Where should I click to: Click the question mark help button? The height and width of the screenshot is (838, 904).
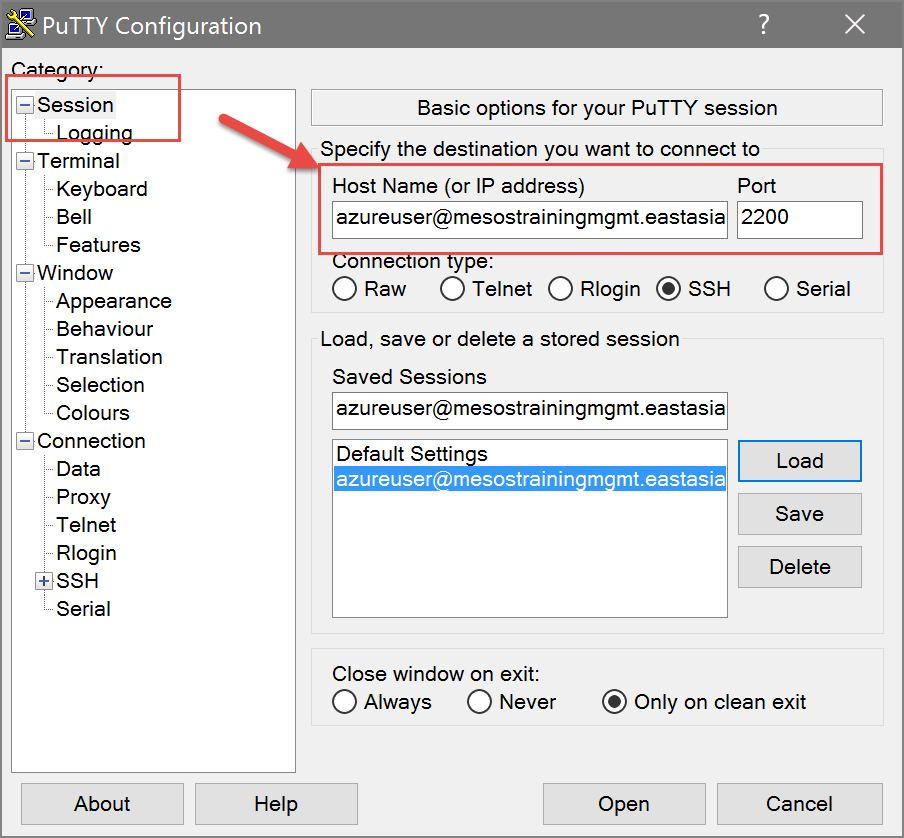coord(763,25)
